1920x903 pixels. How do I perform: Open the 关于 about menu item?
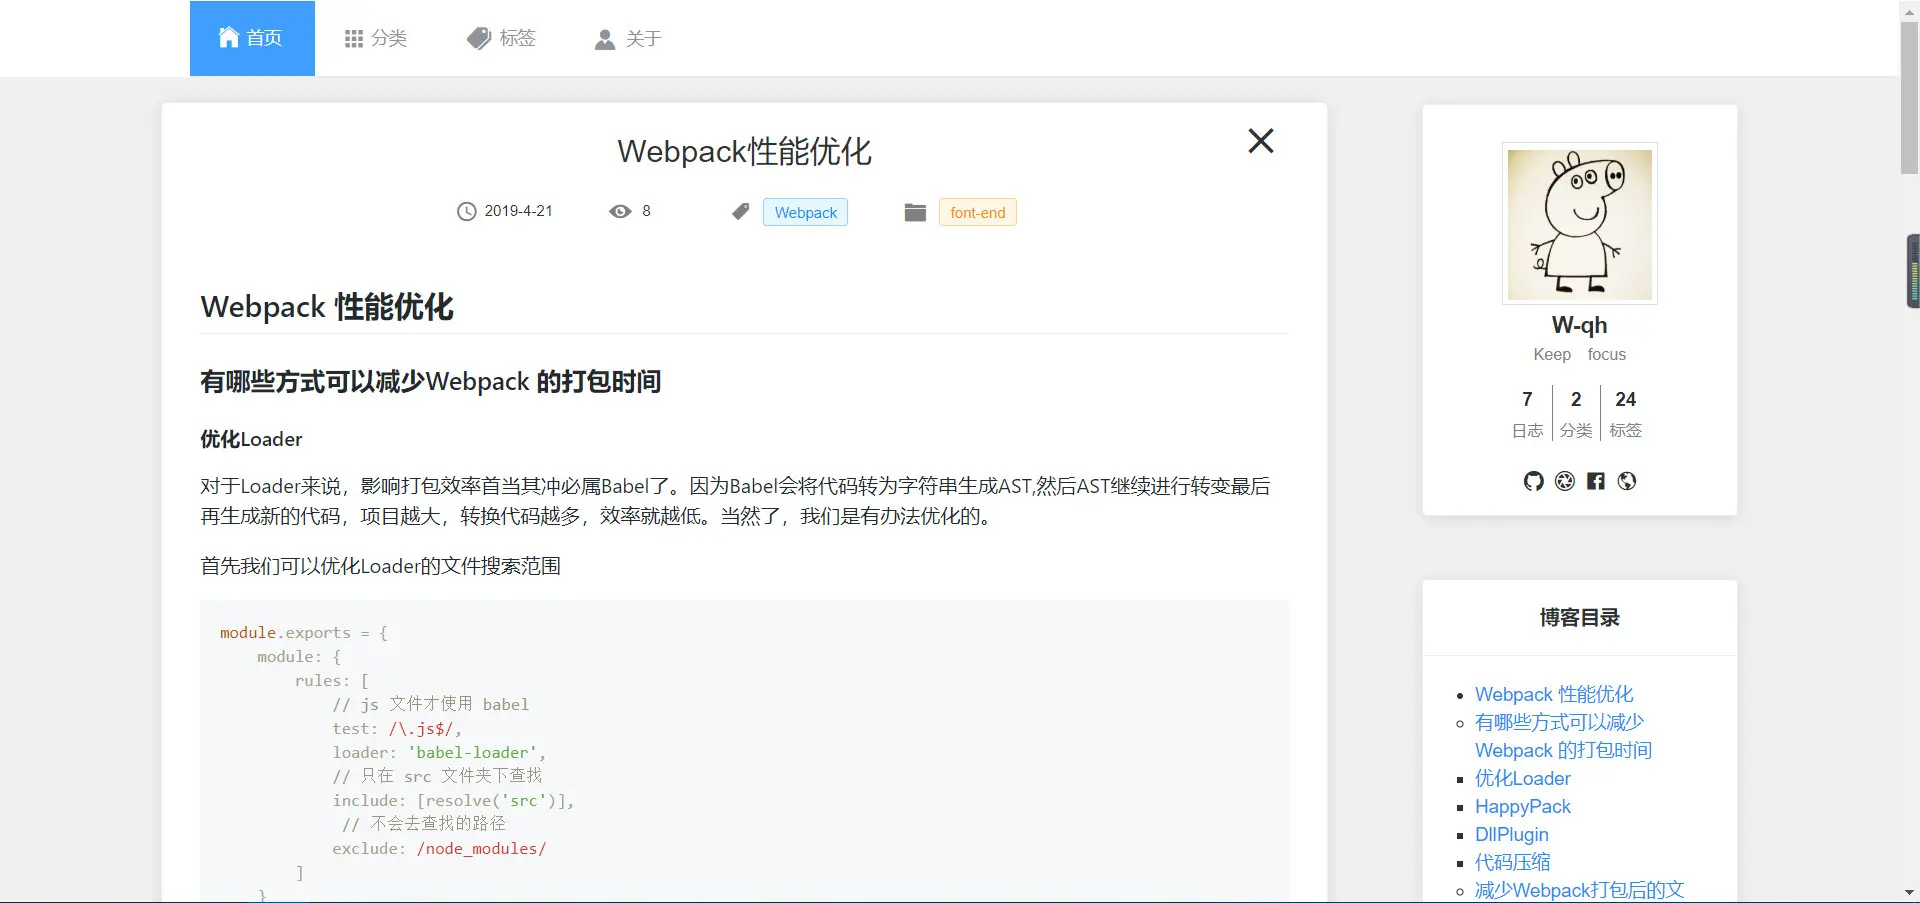pos(629,38)
